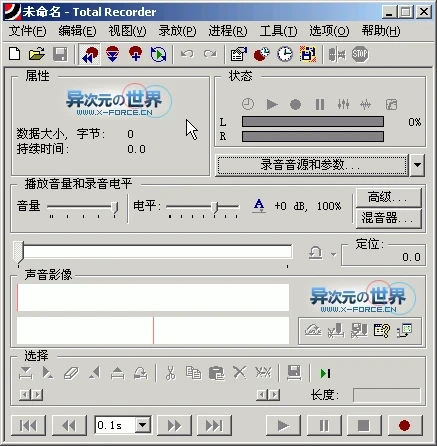Open the 高级... settings button

pos(389,197)
